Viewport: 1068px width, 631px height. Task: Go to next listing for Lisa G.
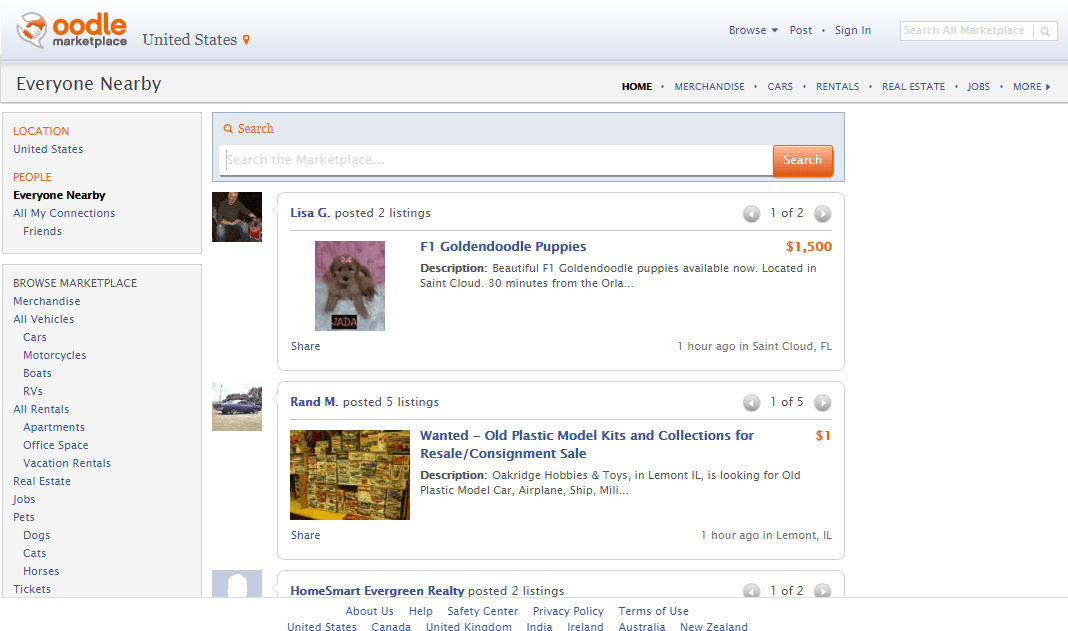point(823,214)
